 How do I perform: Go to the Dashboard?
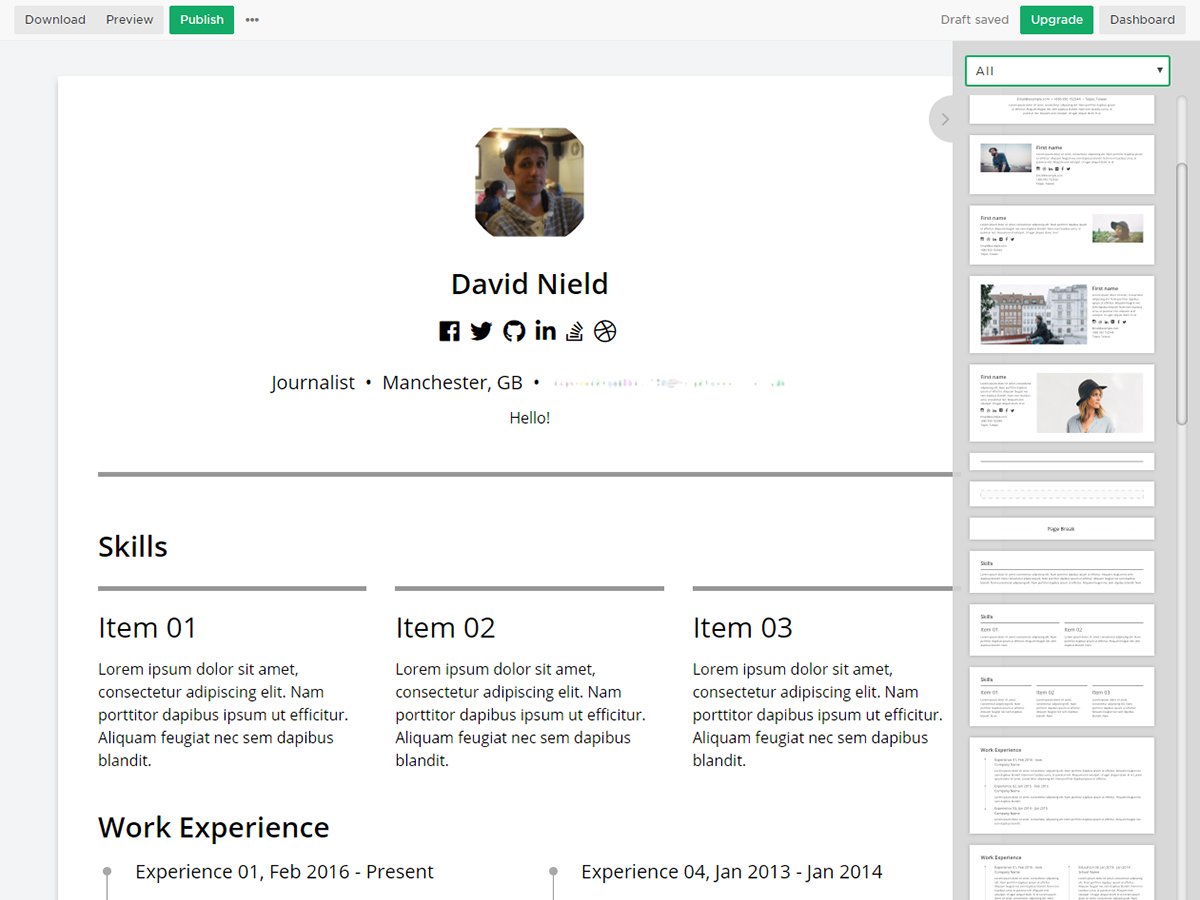(1142, 20)
